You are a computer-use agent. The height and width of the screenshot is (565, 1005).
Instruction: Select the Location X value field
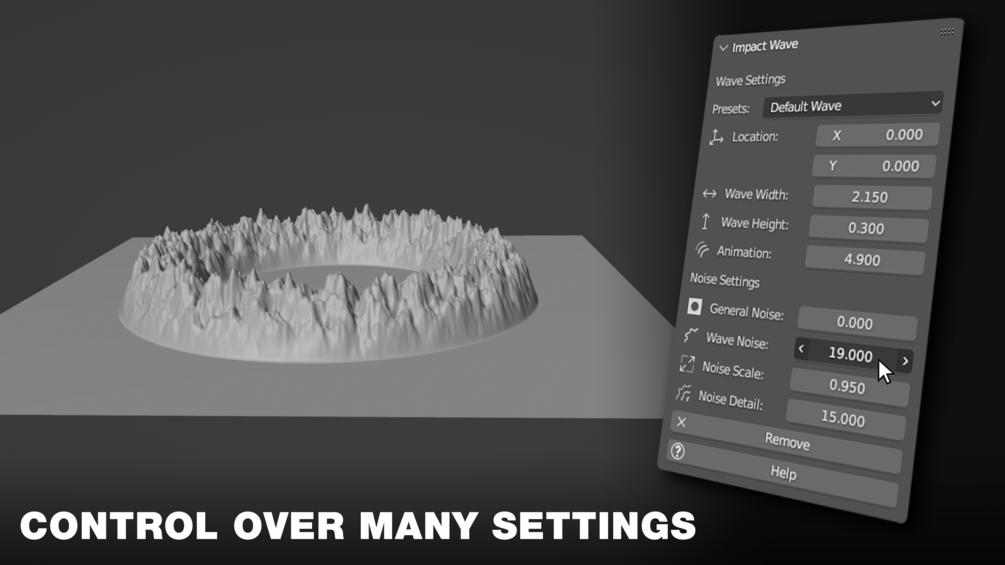click(x=877, y=135)
